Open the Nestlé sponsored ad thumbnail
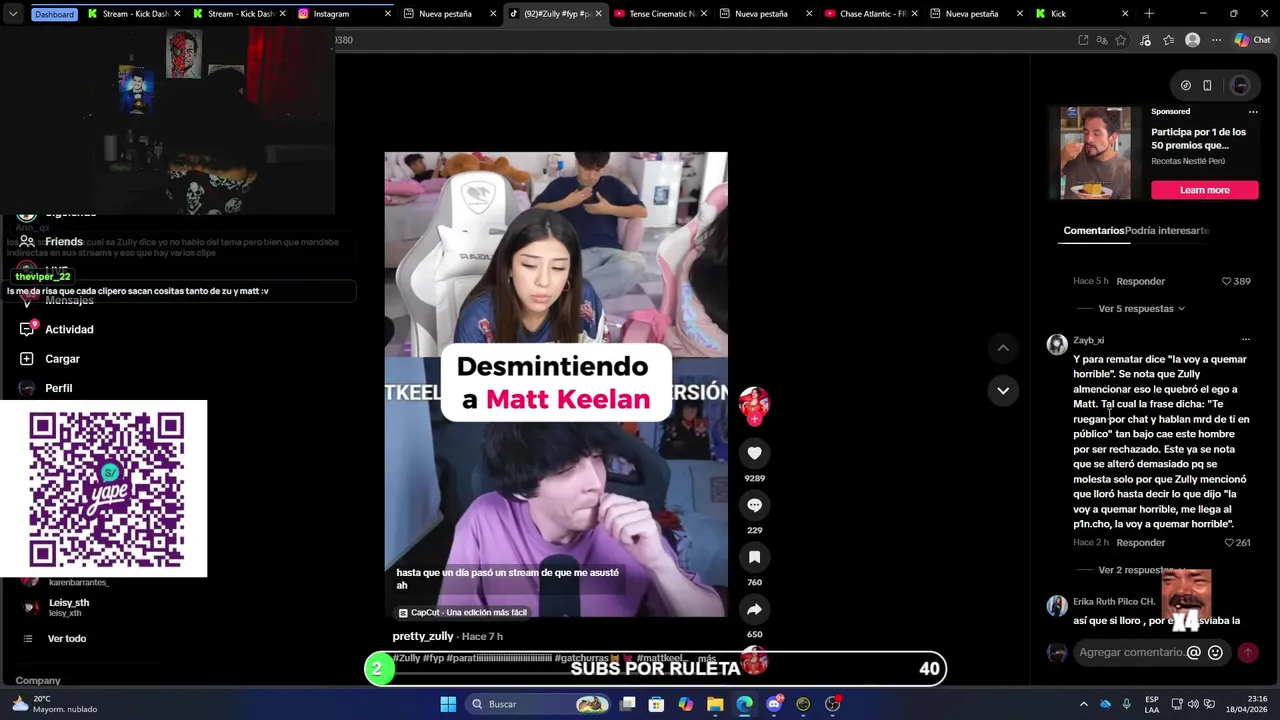Screen dimensions: 1280x720 click(x=1095, y=153)
